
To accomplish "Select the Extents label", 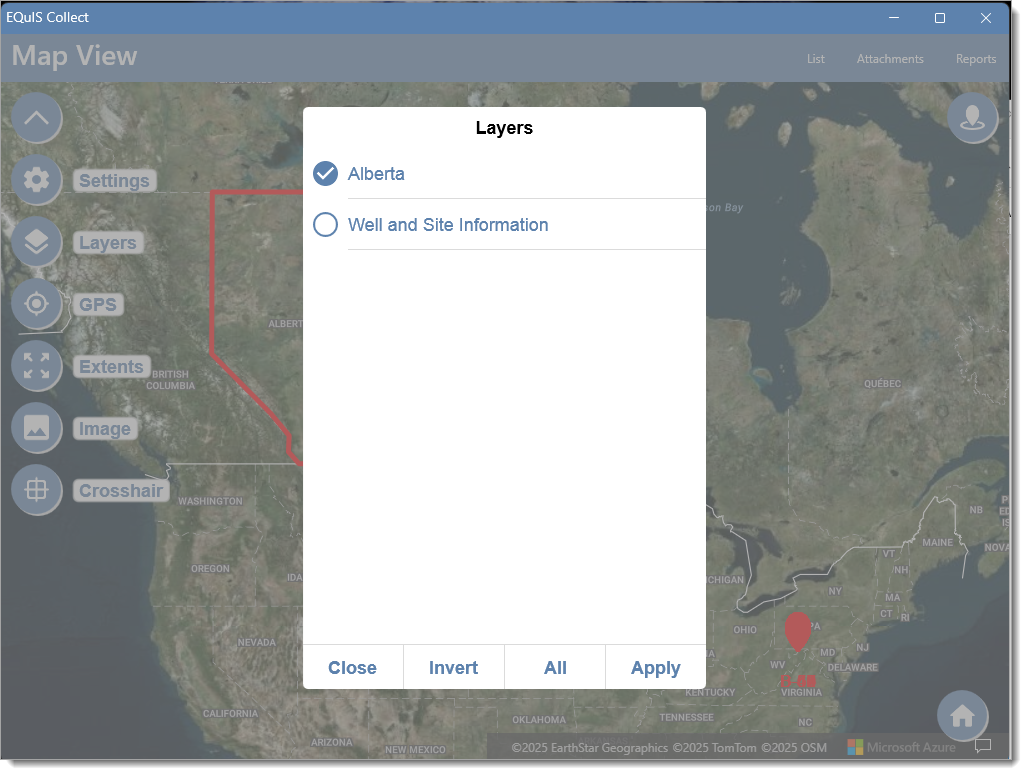I will [x=111, y=366].
